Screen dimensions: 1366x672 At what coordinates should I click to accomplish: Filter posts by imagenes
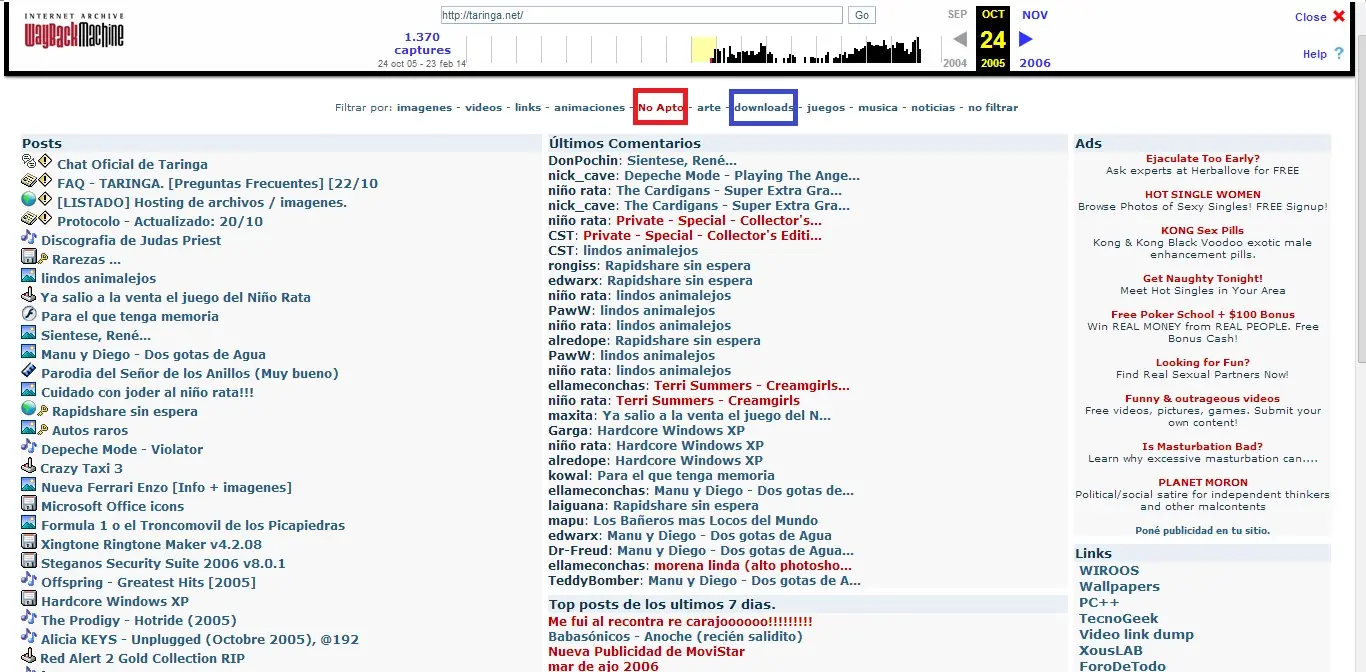[x=424, y=107]
